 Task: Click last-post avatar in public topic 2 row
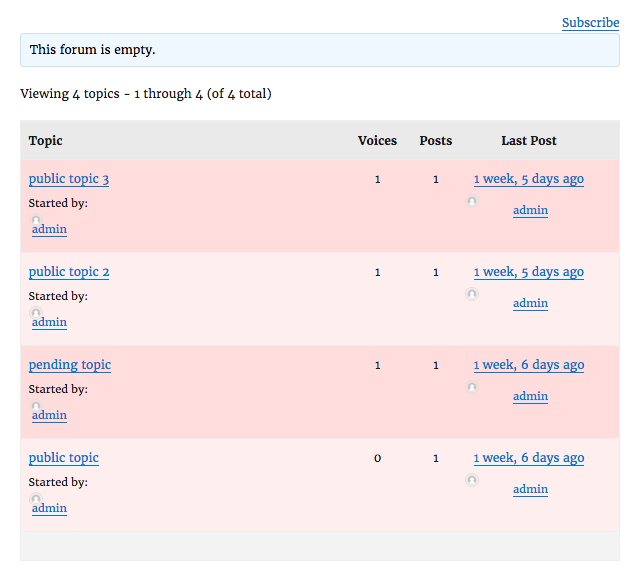tap(472, 294)
